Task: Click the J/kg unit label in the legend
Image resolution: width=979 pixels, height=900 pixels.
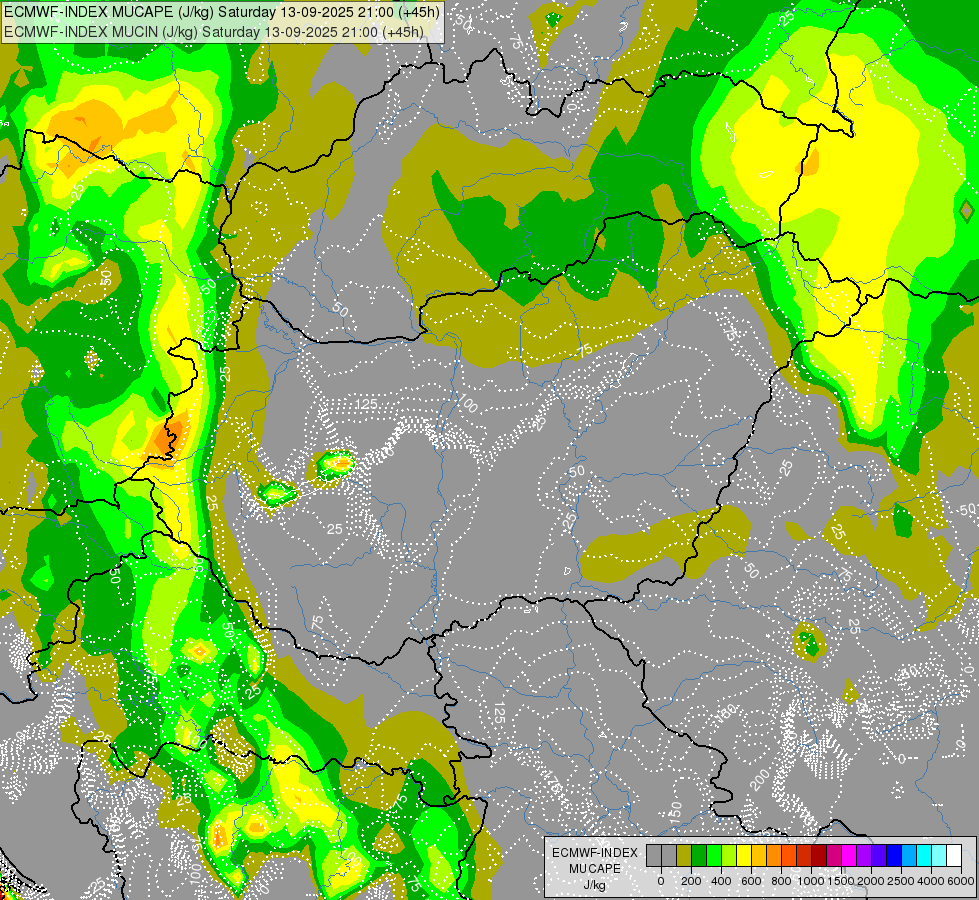Action: pyautogui.click(x=595, y=886)
